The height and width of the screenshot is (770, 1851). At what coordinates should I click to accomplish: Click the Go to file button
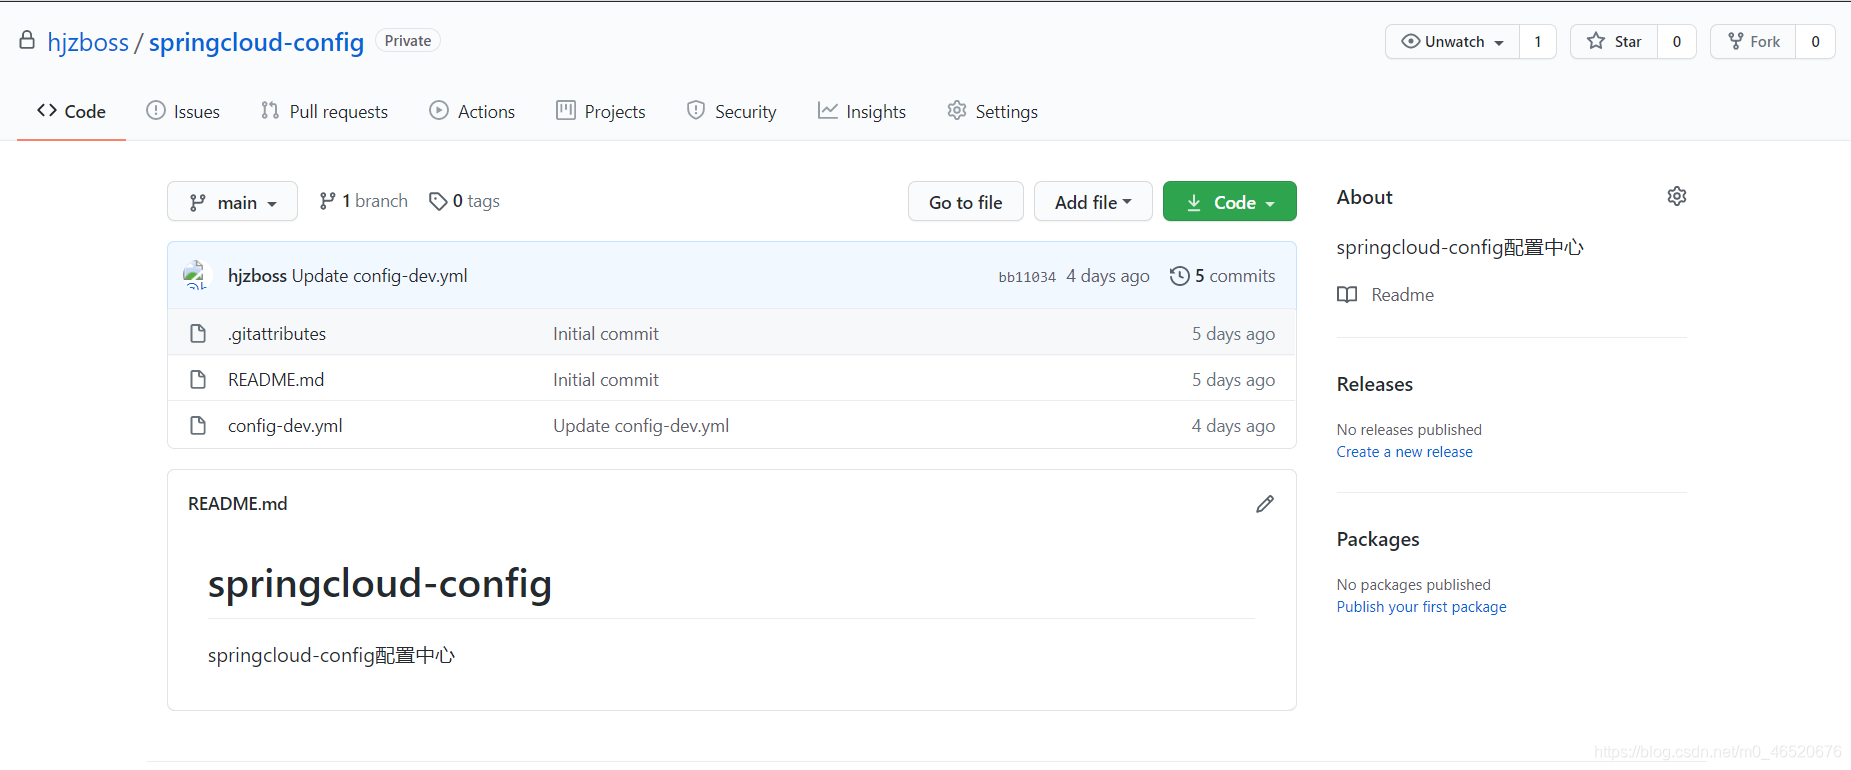pos(966,201)
